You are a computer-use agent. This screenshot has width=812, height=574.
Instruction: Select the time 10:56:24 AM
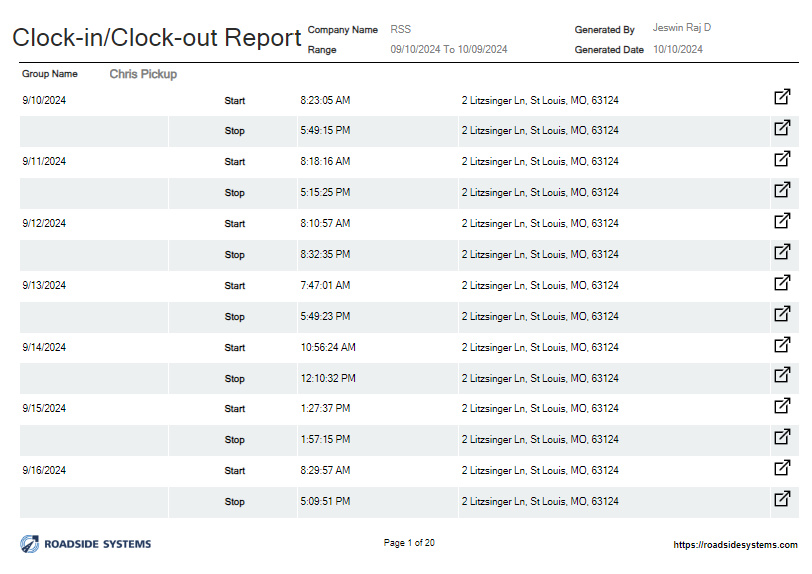tap(328, 347)
